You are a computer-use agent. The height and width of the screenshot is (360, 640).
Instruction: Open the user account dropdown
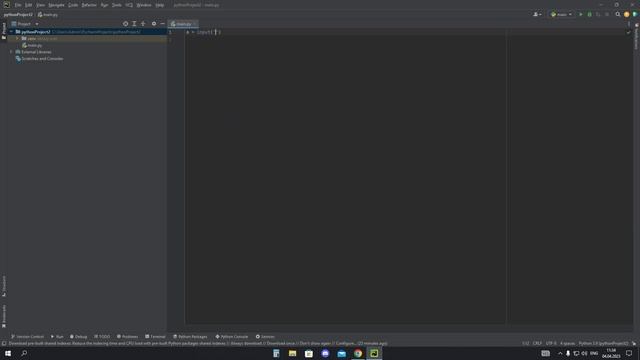tap(537, 14)
